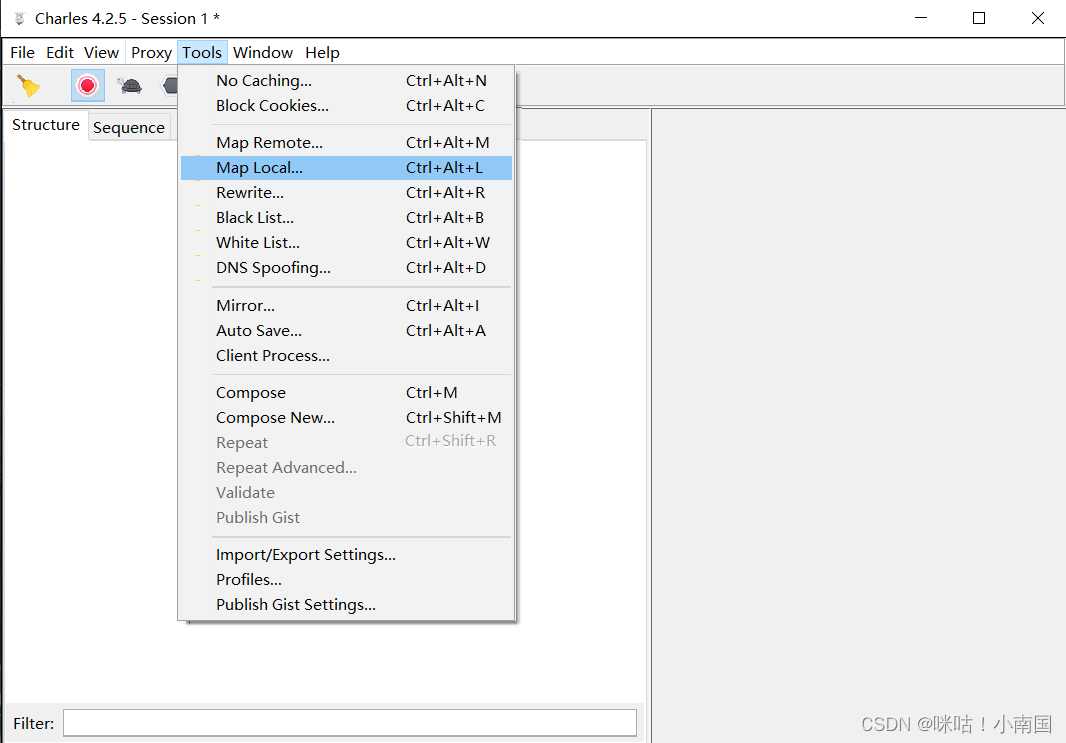Open DNS Spoofing settings
Image resolution: width=1066 pixels, height=743 pixels.
point(273,267)
